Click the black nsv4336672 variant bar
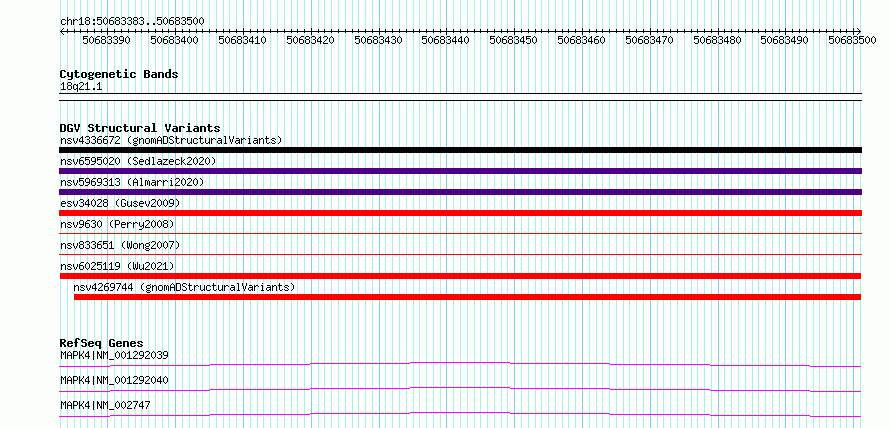The width and height of the screenshot is (890, 428). click(x=460, y=150)
